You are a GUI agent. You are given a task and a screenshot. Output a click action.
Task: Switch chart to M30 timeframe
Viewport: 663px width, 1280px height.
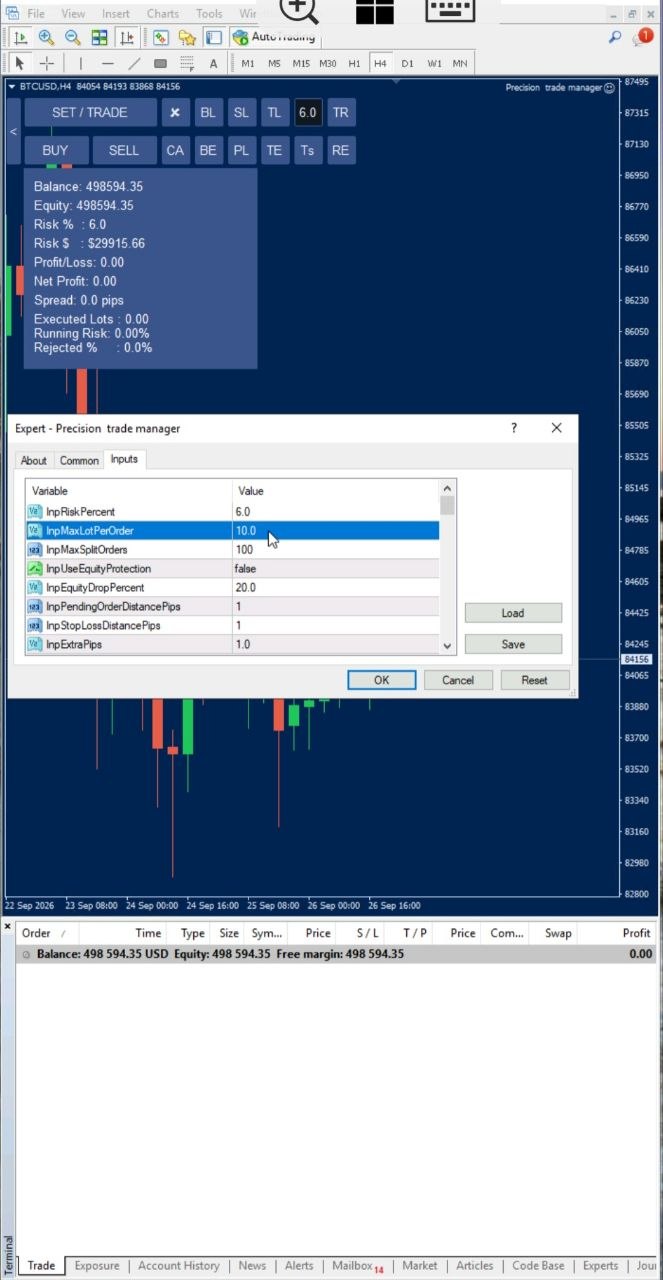pos(328,63)
